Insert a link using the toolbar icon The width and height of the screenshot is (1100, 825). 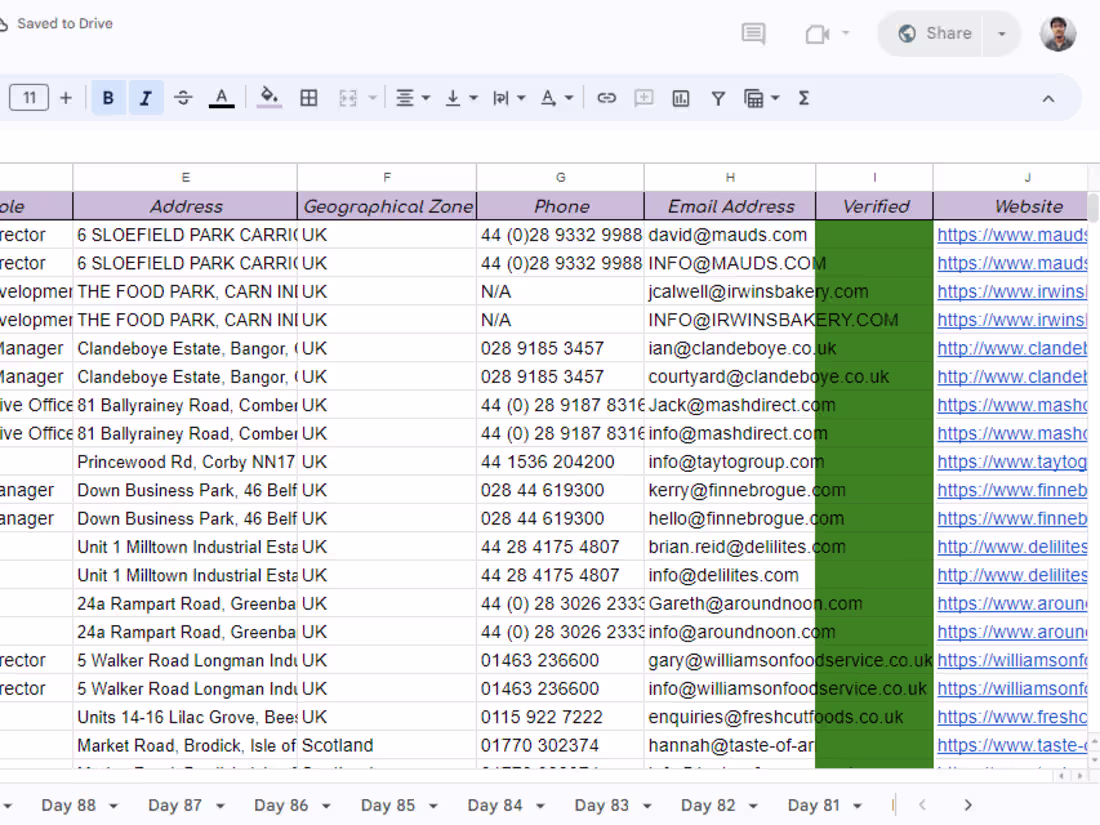click(x=606, y=97)
